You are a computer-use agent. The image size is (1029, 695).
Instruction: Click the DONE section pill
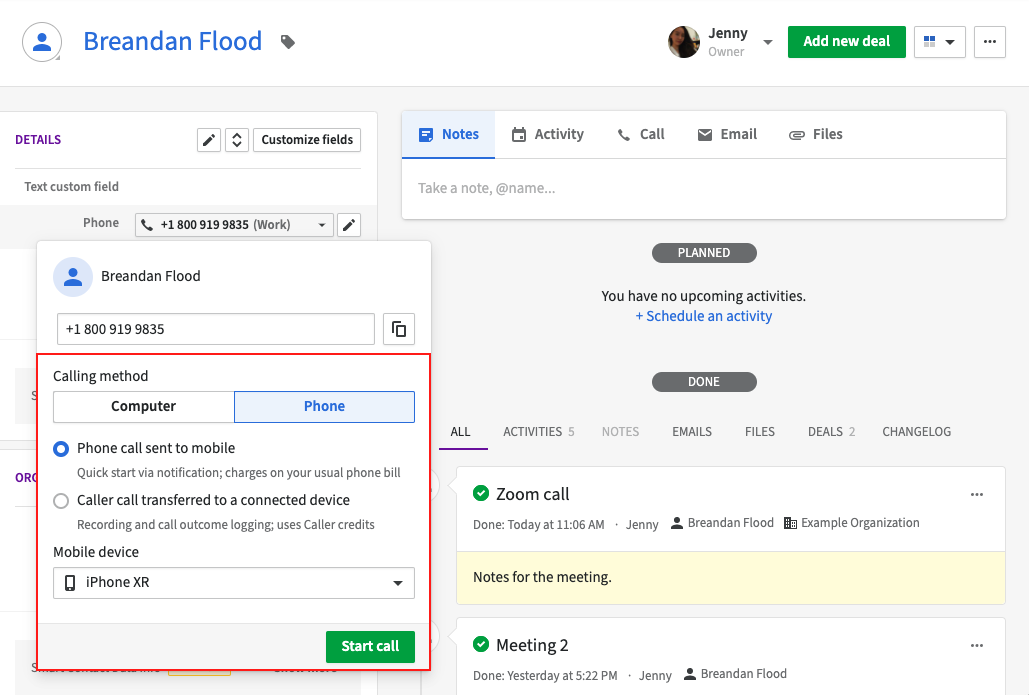(x=704, y=382)
